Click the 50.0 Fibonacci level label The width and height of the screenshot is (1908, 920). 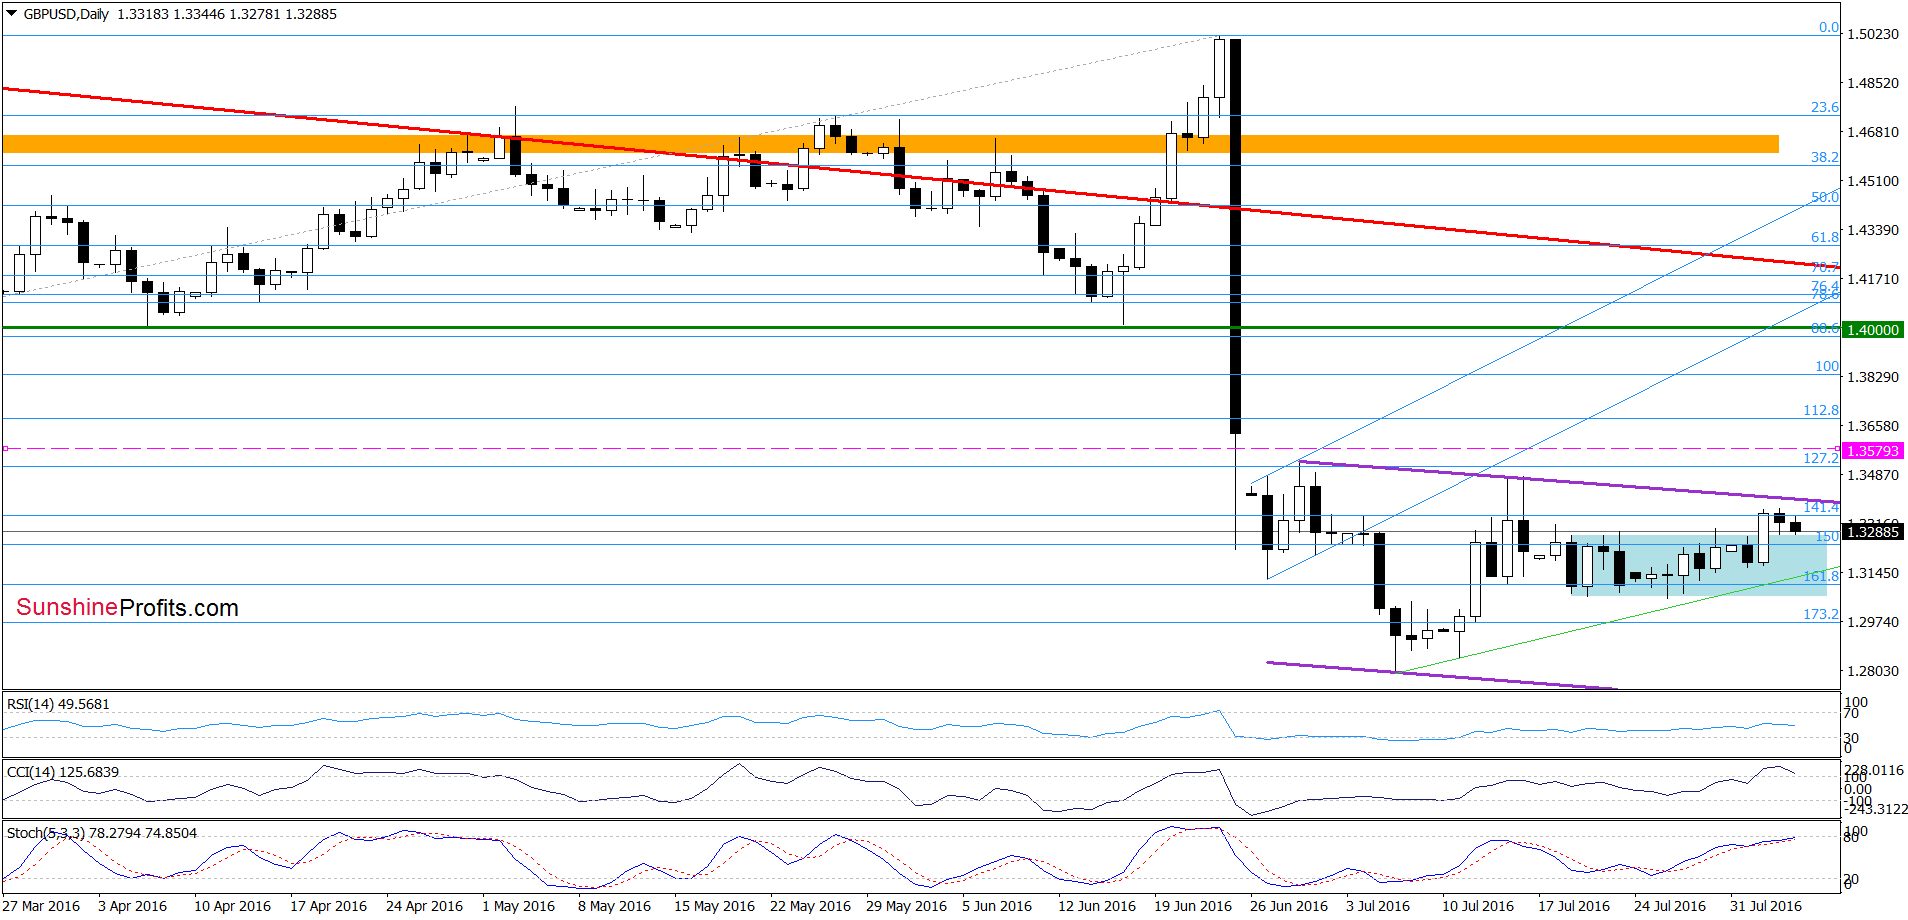(x=1825, y=197)
